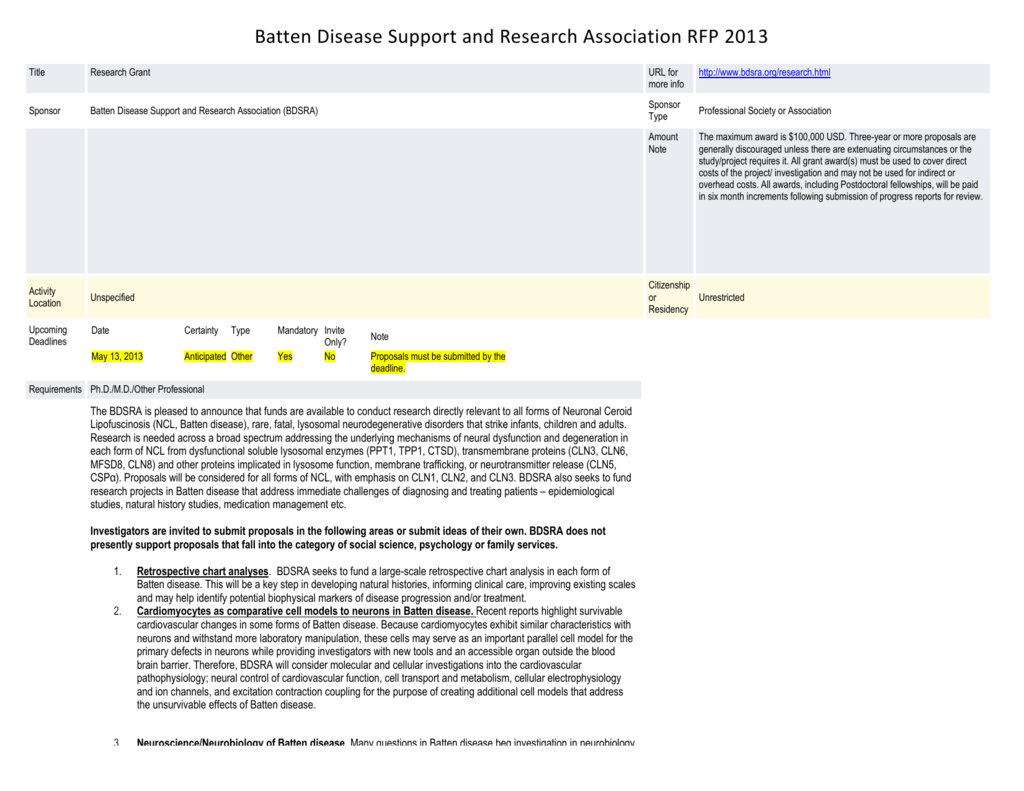Screen dimensions: 1024x791
Task: Select the highlighted "Other" type value
Action: (242, 357)
